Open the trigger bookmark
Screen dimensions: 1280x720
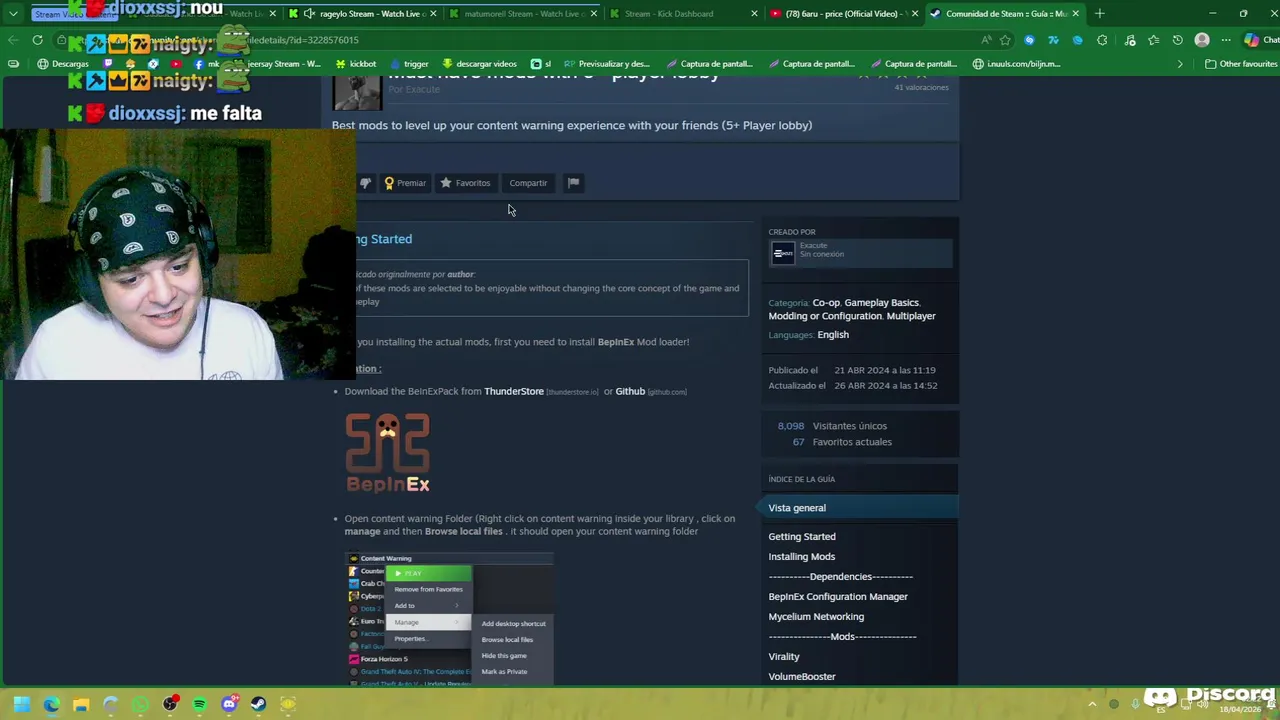pyautogui.click(x=409, y=64)
